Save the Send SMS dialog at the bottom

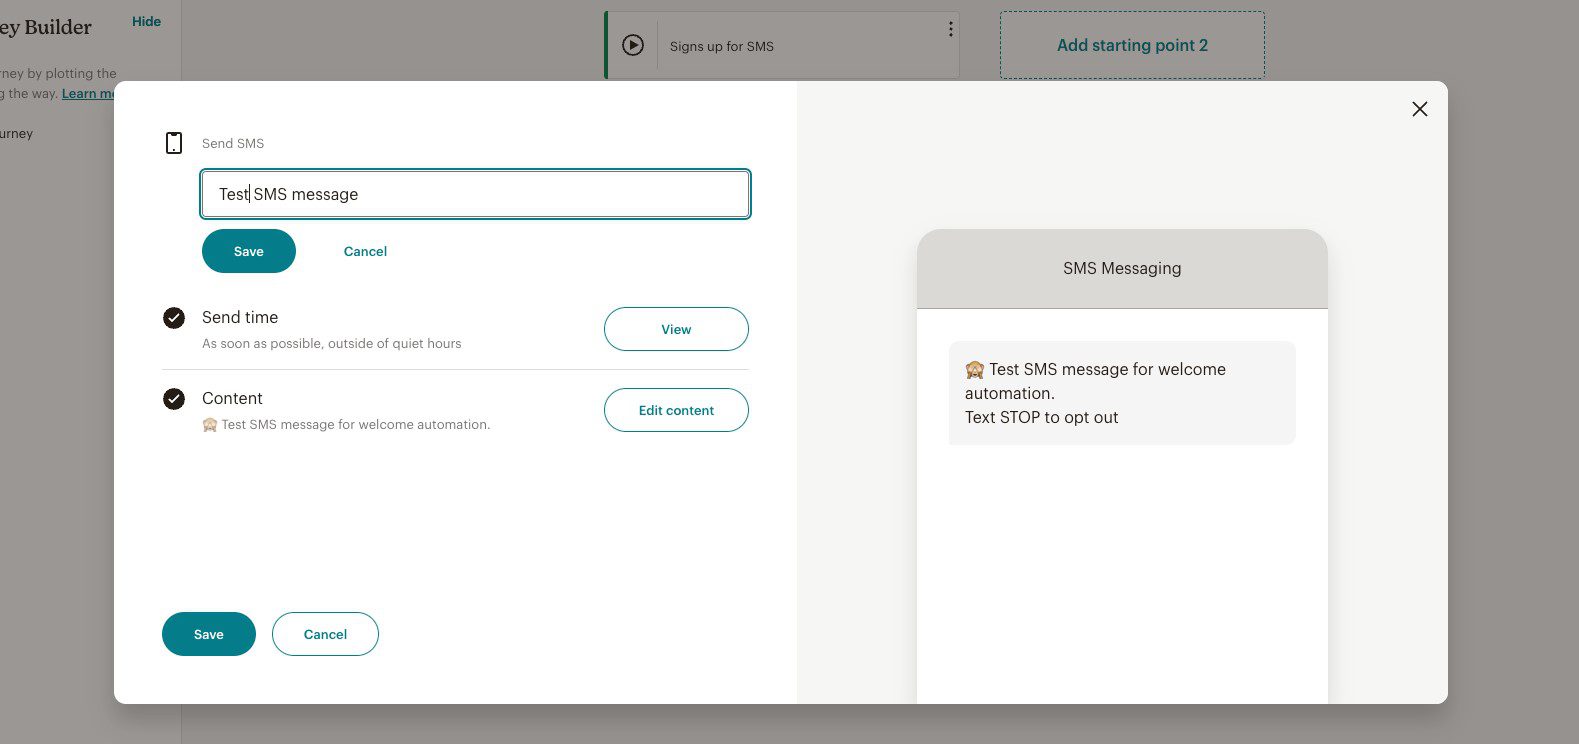coord(209,634)
